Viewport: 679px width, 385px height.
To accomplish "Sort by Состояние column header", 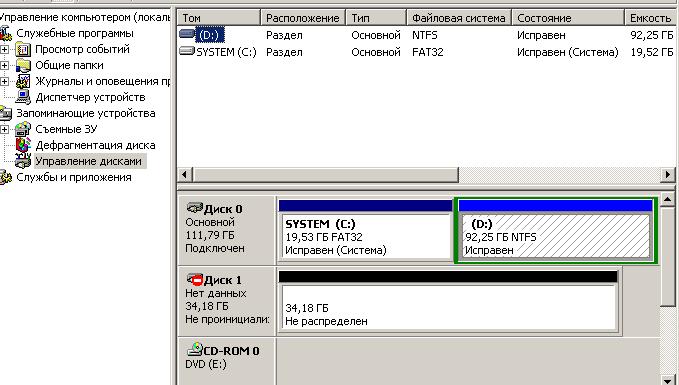I will pos(567,18).
